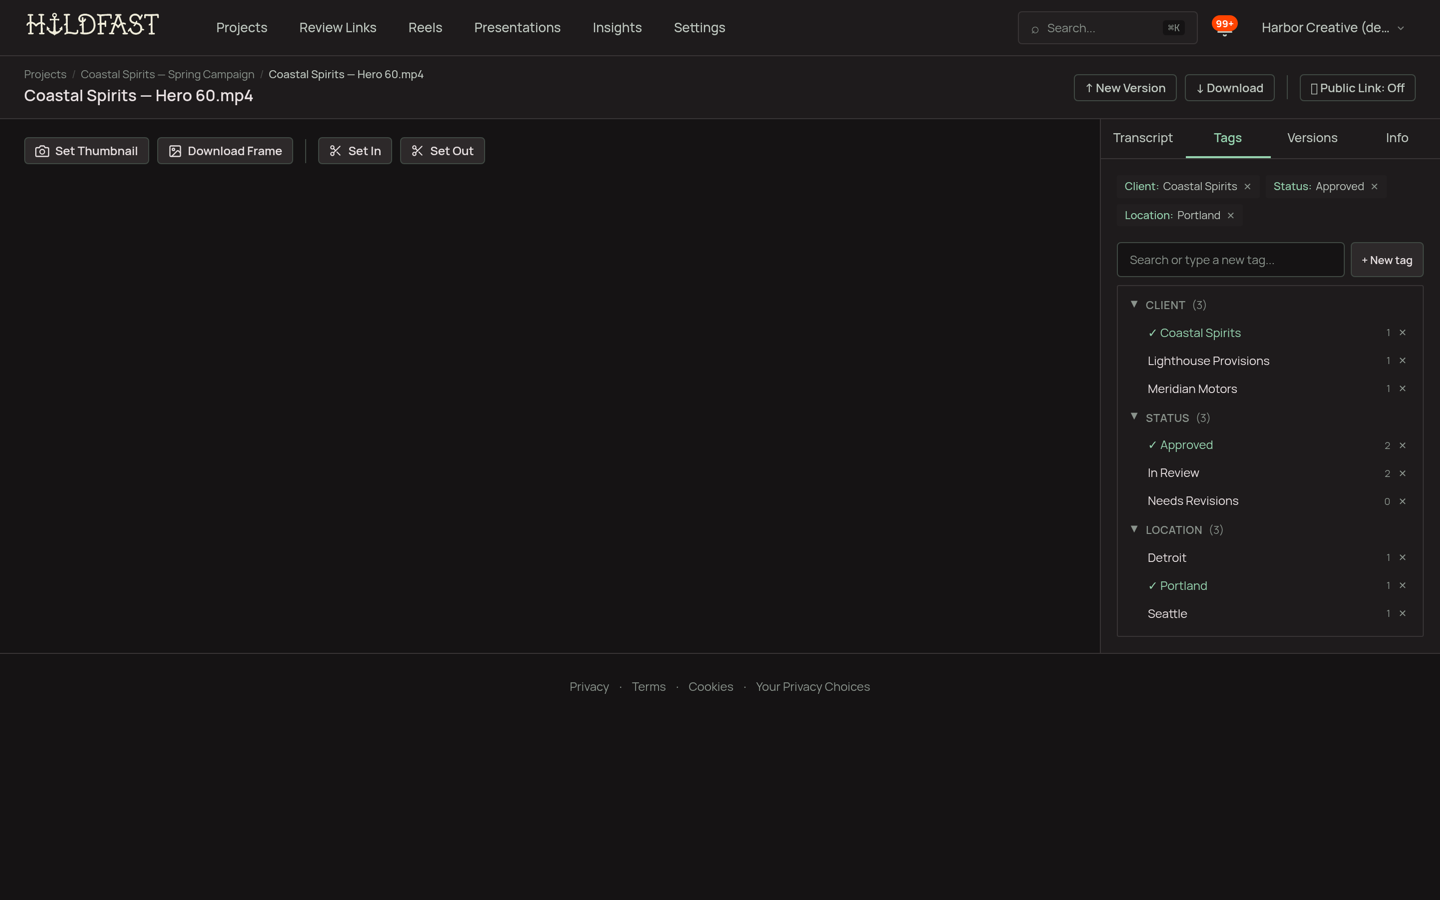Viewport: 1440px width, 900px height.
Task: Upload a New Version
Action: pyautogui.click(x=1125, y=88)
